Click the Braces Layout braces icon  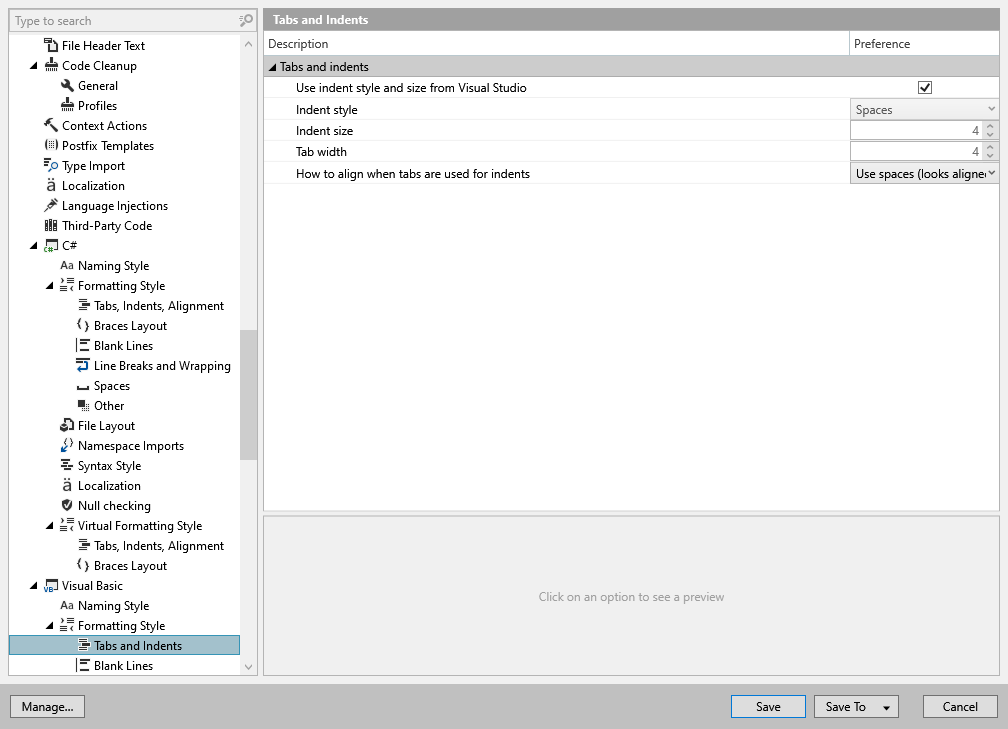pyautogui.click(x=83, y=325)
